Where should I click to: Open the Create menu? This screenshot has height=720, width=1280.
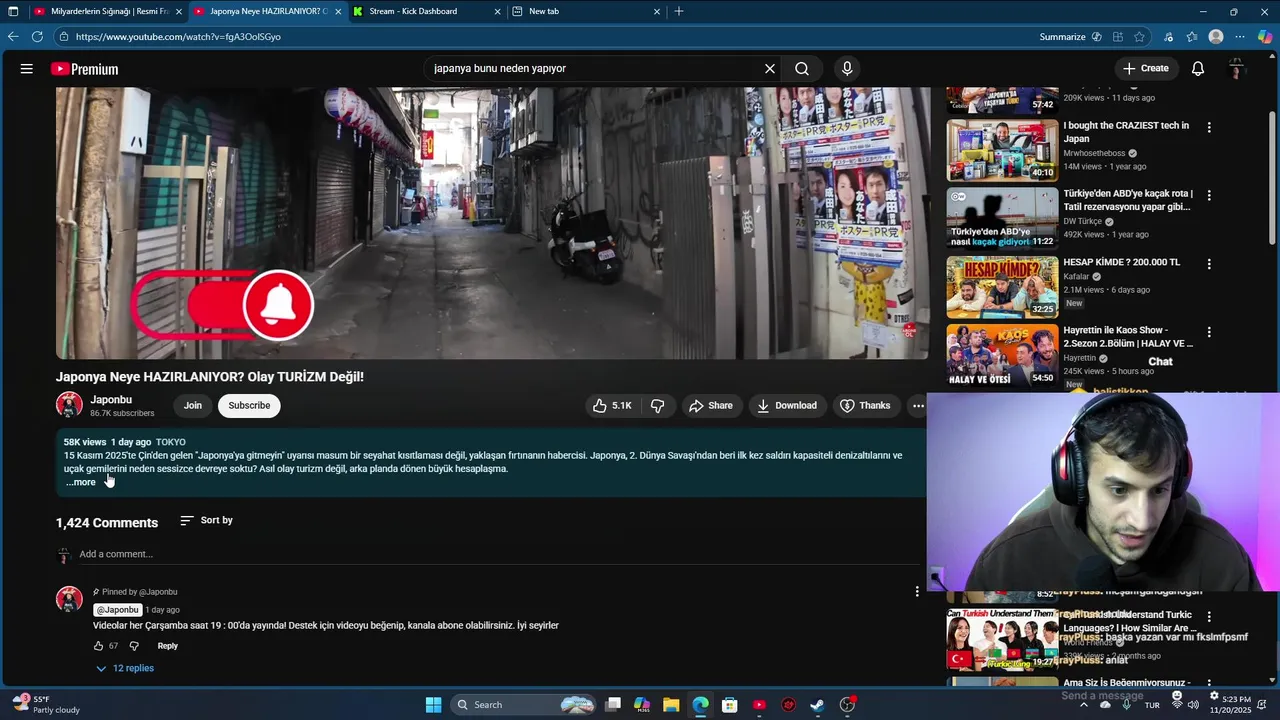point(1146,69)
